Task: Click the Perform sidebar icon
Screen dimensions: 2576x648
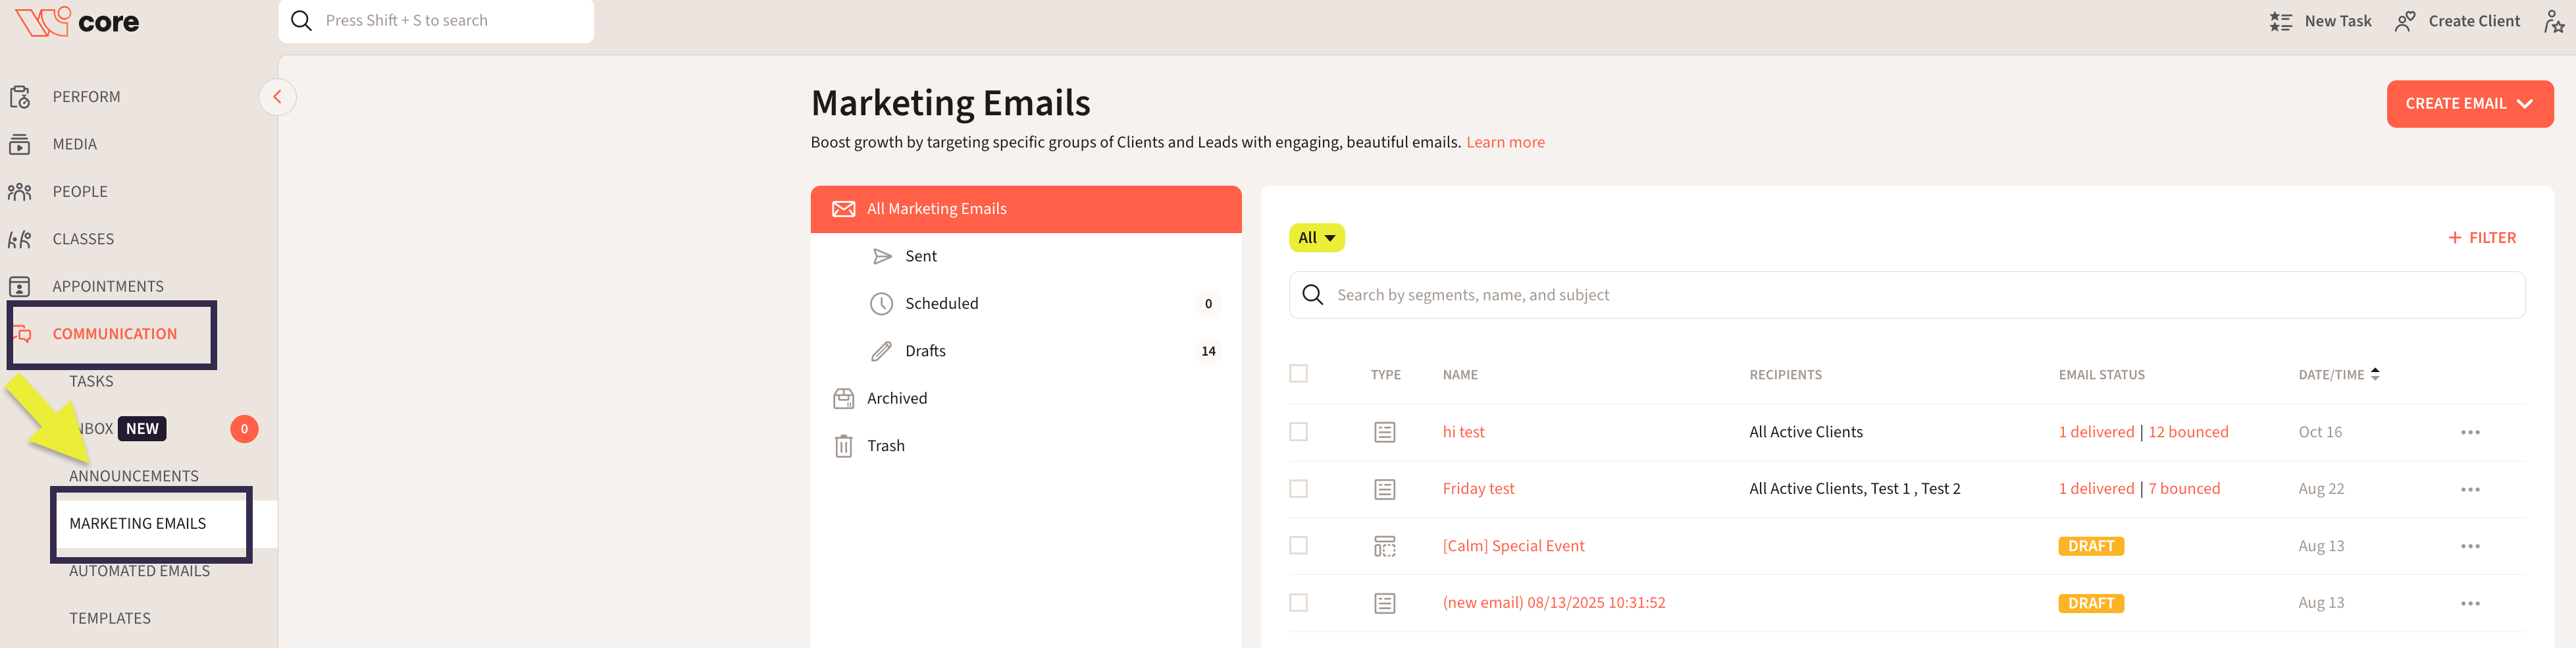Action: (20, 97)
